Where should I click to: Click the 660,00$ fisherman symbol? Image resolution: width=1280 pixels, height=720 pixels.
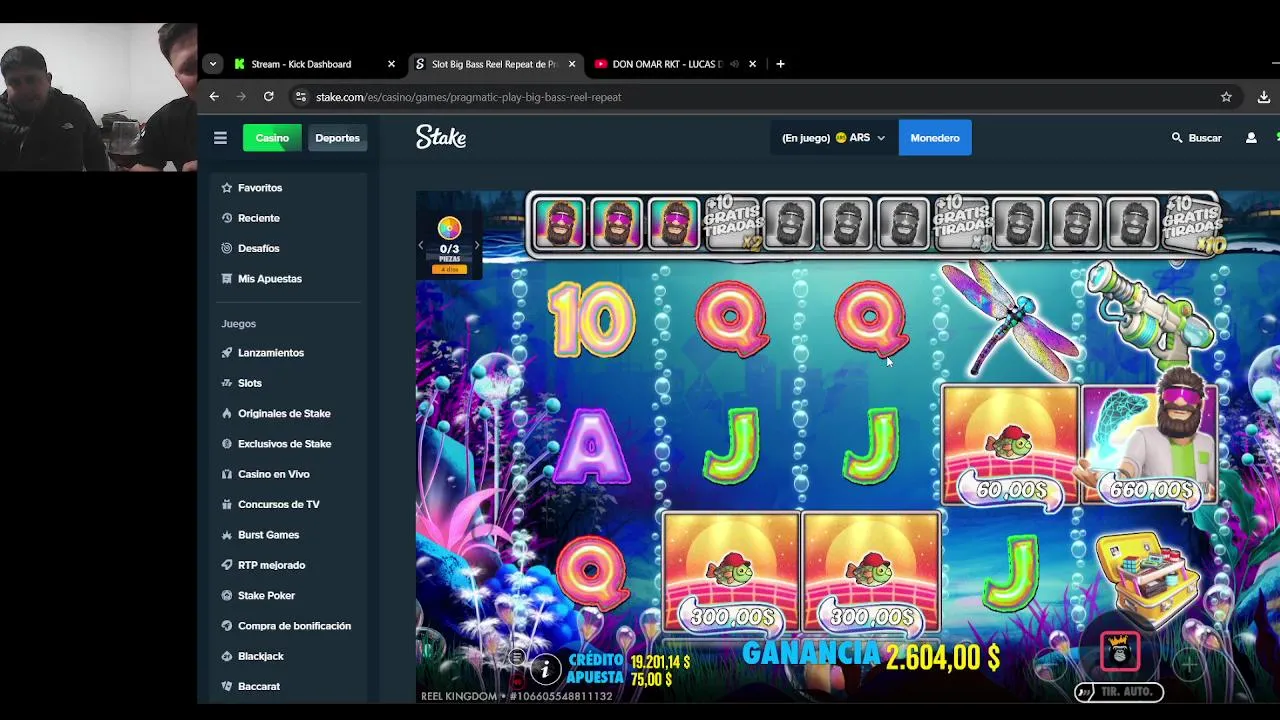click(x=1150, y=444)
